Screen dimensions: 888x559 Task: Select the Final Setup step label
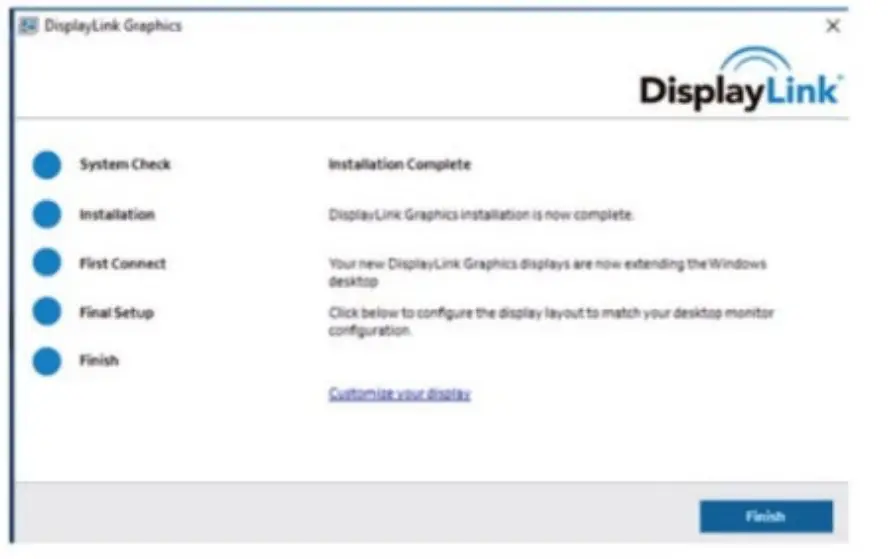click(x=117, y=312)
